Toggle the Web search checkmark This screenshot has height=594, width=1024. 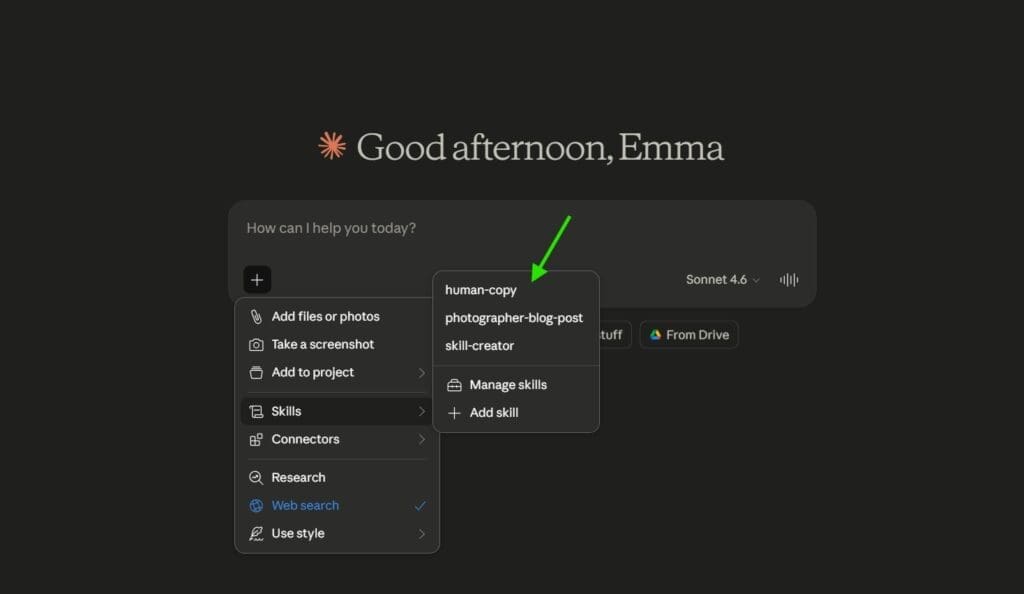coord(420,506)
